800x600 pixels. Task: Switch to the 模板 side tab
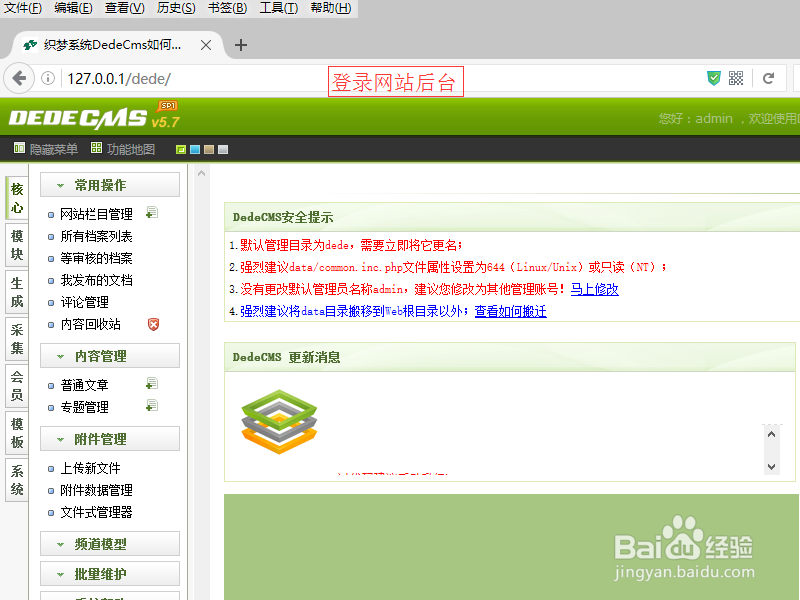17,433
